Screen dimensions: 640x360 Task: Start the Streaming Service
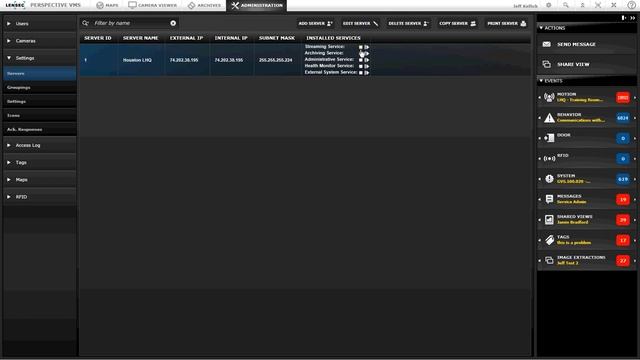[x=367, y=47]
